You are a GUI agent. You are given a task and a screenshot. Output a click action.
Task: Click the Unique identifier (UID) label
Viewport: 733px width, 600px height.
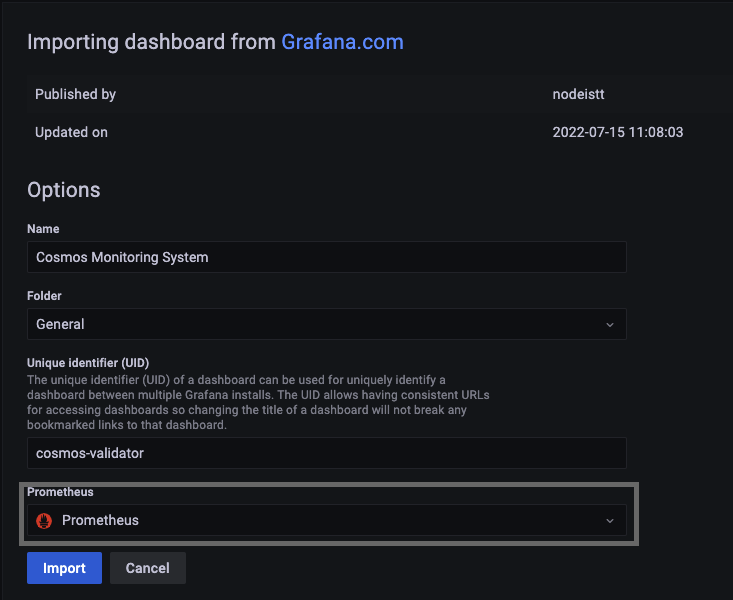pos(88,363)
